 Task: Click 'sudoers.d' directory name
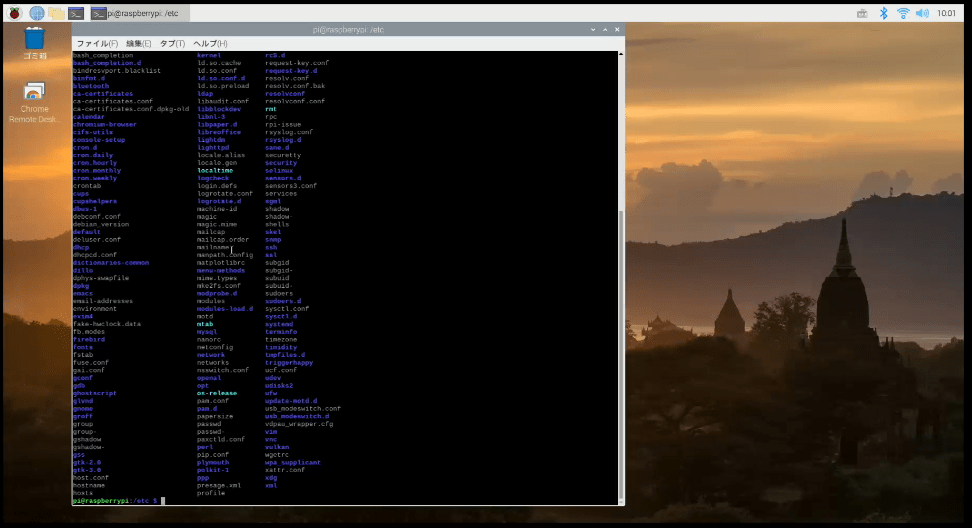click(x=283, y=301)
